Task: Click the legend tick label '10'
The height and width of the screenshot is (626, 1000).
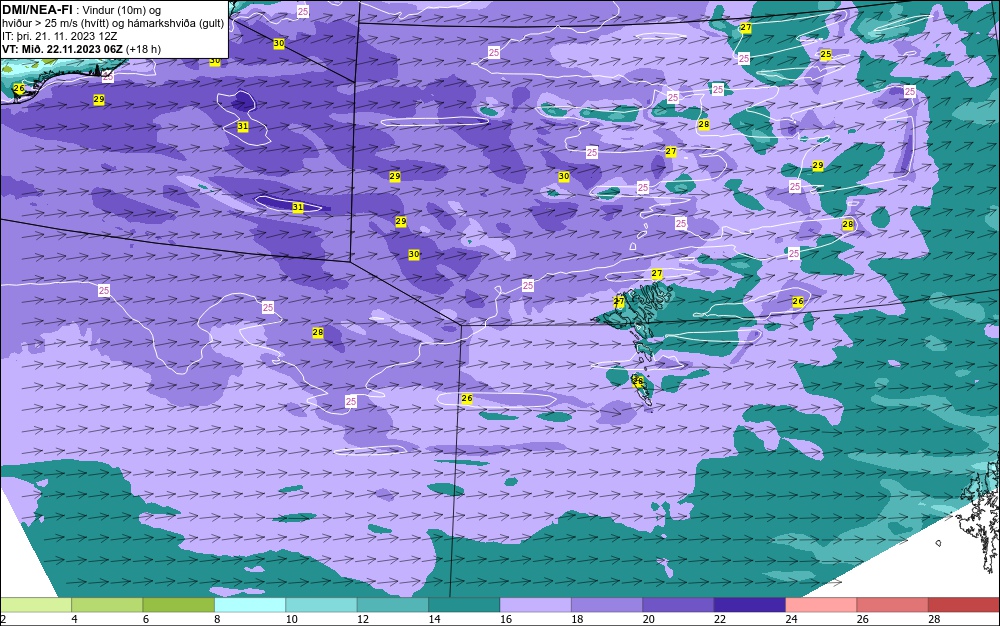Action: pyautogui.click(x=291, y=619)
